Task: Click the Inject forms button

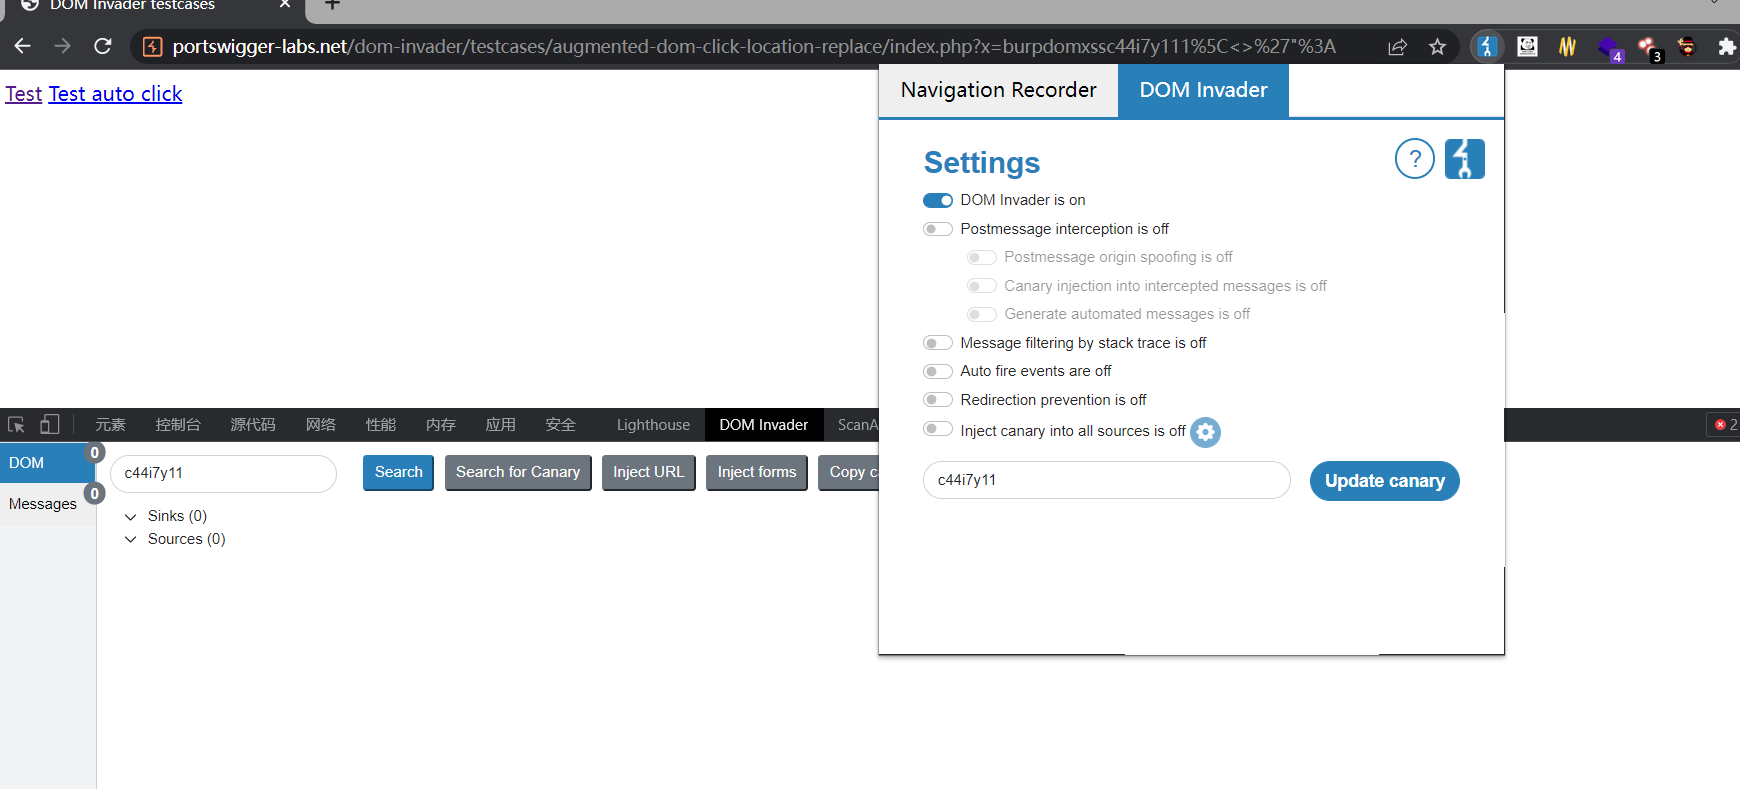Action: [757, 472]
